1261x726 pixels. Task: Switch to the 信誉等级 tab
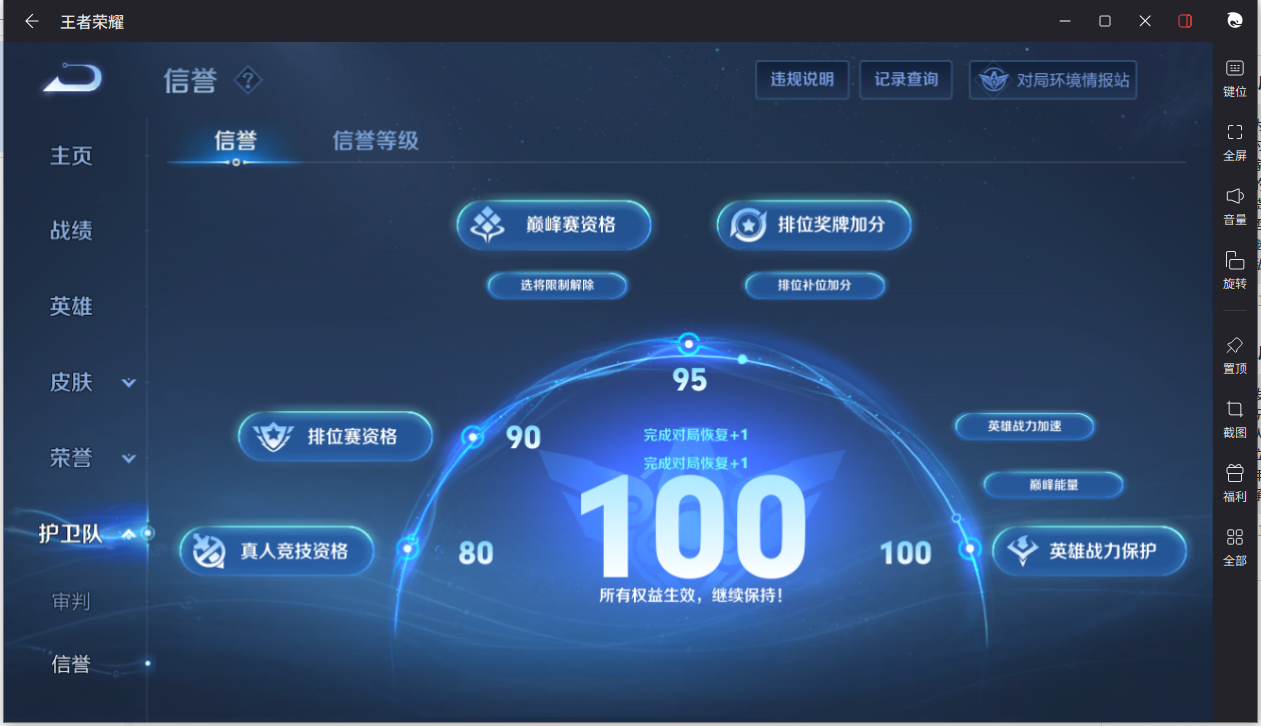(374, 142)
